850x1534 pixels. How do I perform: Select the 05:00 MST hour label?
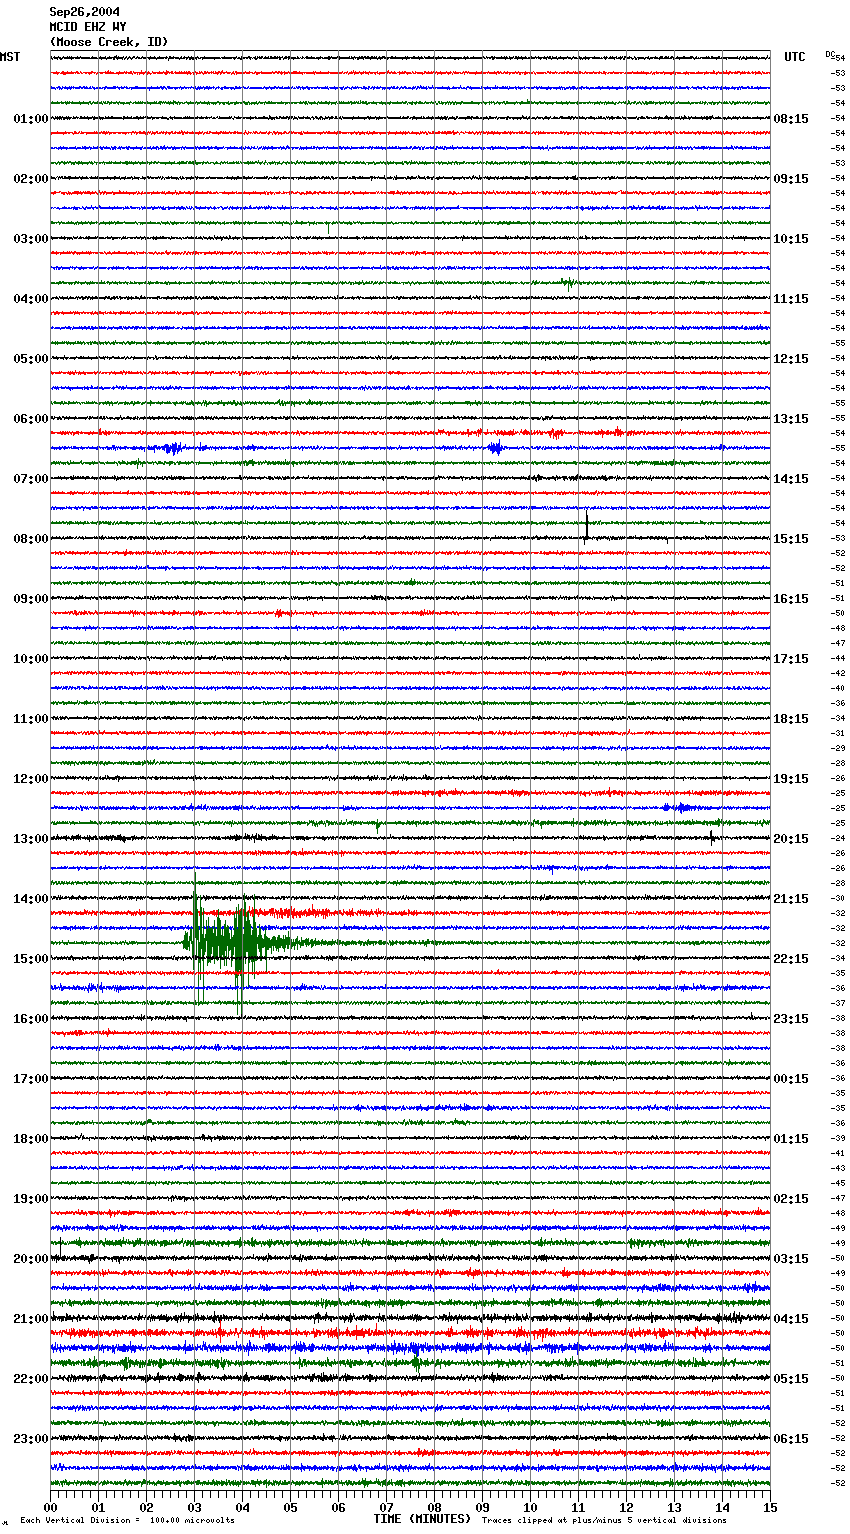pos(31,359)
